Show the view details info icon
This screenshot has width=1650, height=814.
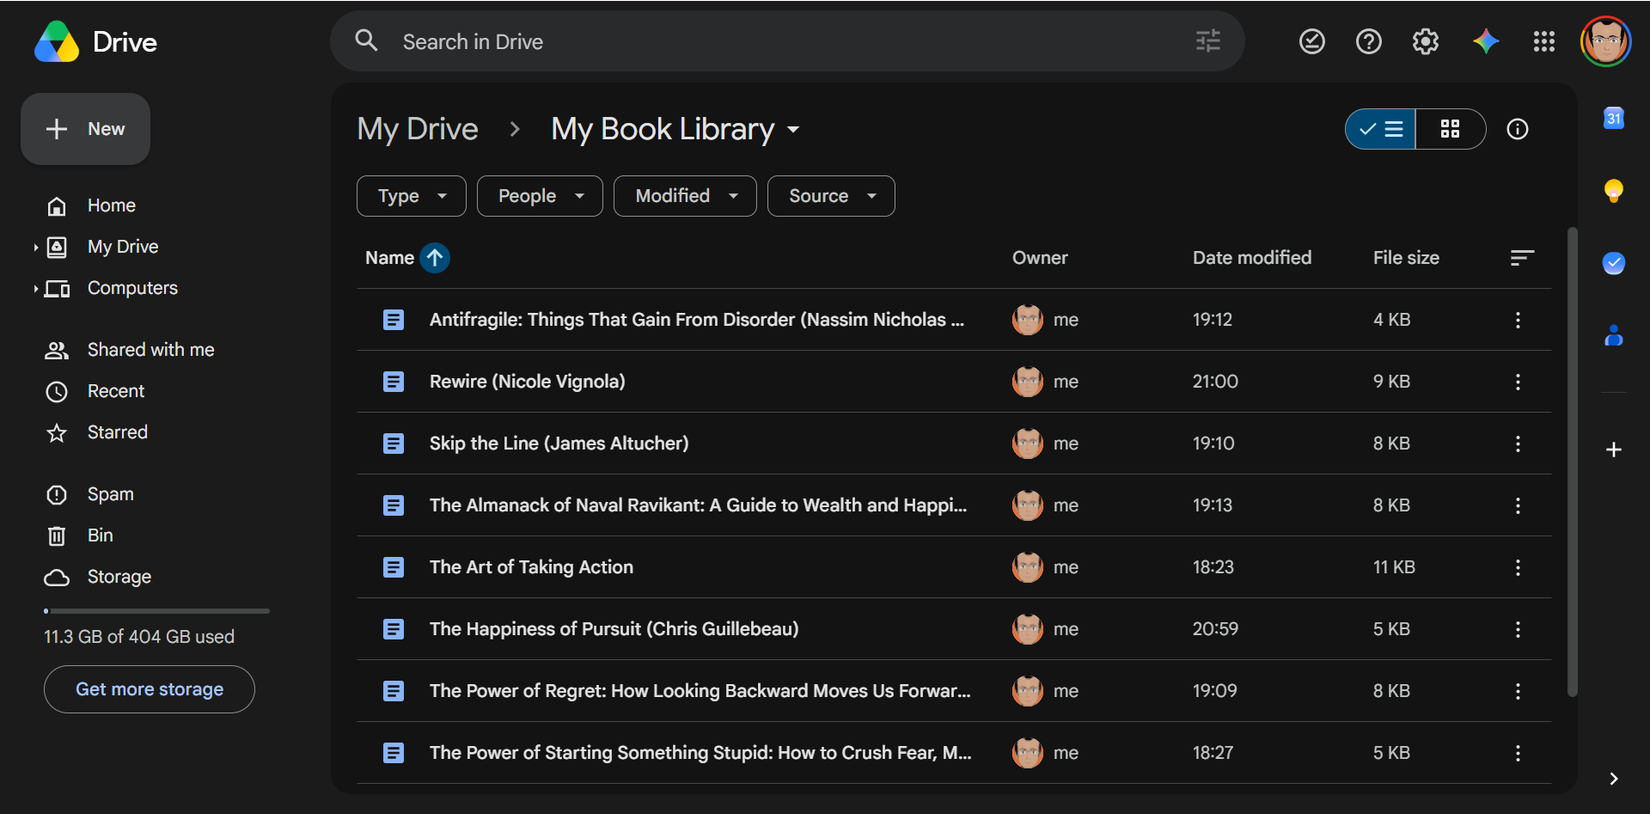pos(1518,129)
